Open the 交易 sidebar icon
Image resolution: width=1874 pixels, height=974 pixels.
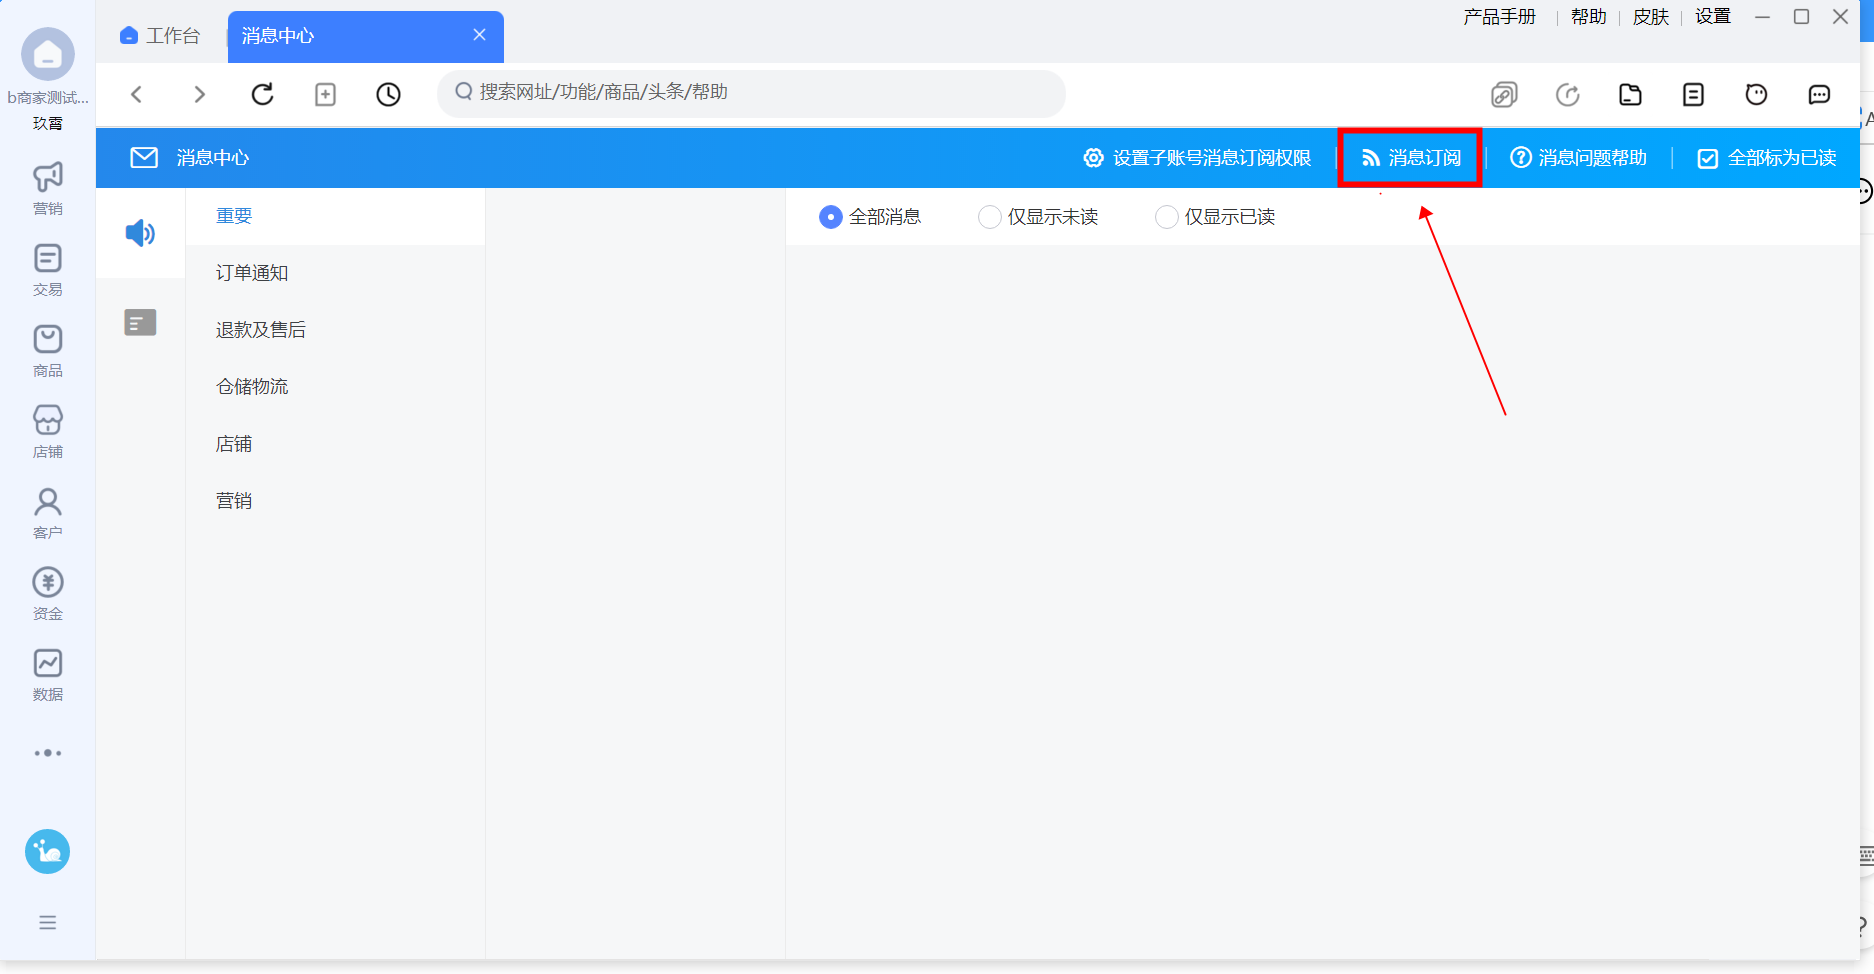48,270
